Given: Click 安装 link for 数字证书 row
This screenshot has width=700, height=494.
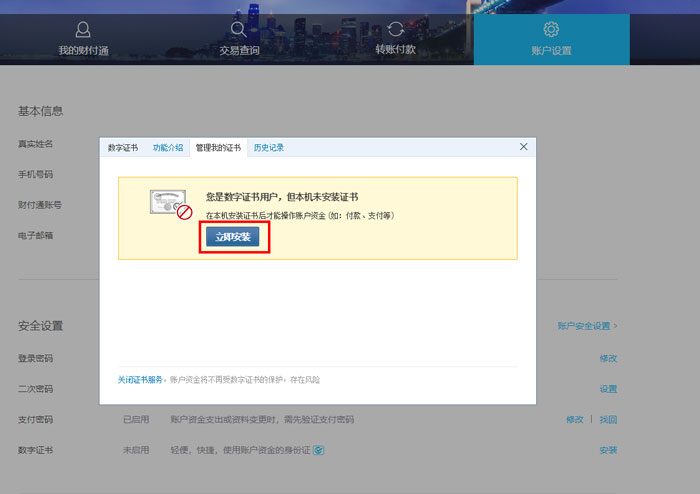Looking at the screenshot, I should (x=608, y=450).
